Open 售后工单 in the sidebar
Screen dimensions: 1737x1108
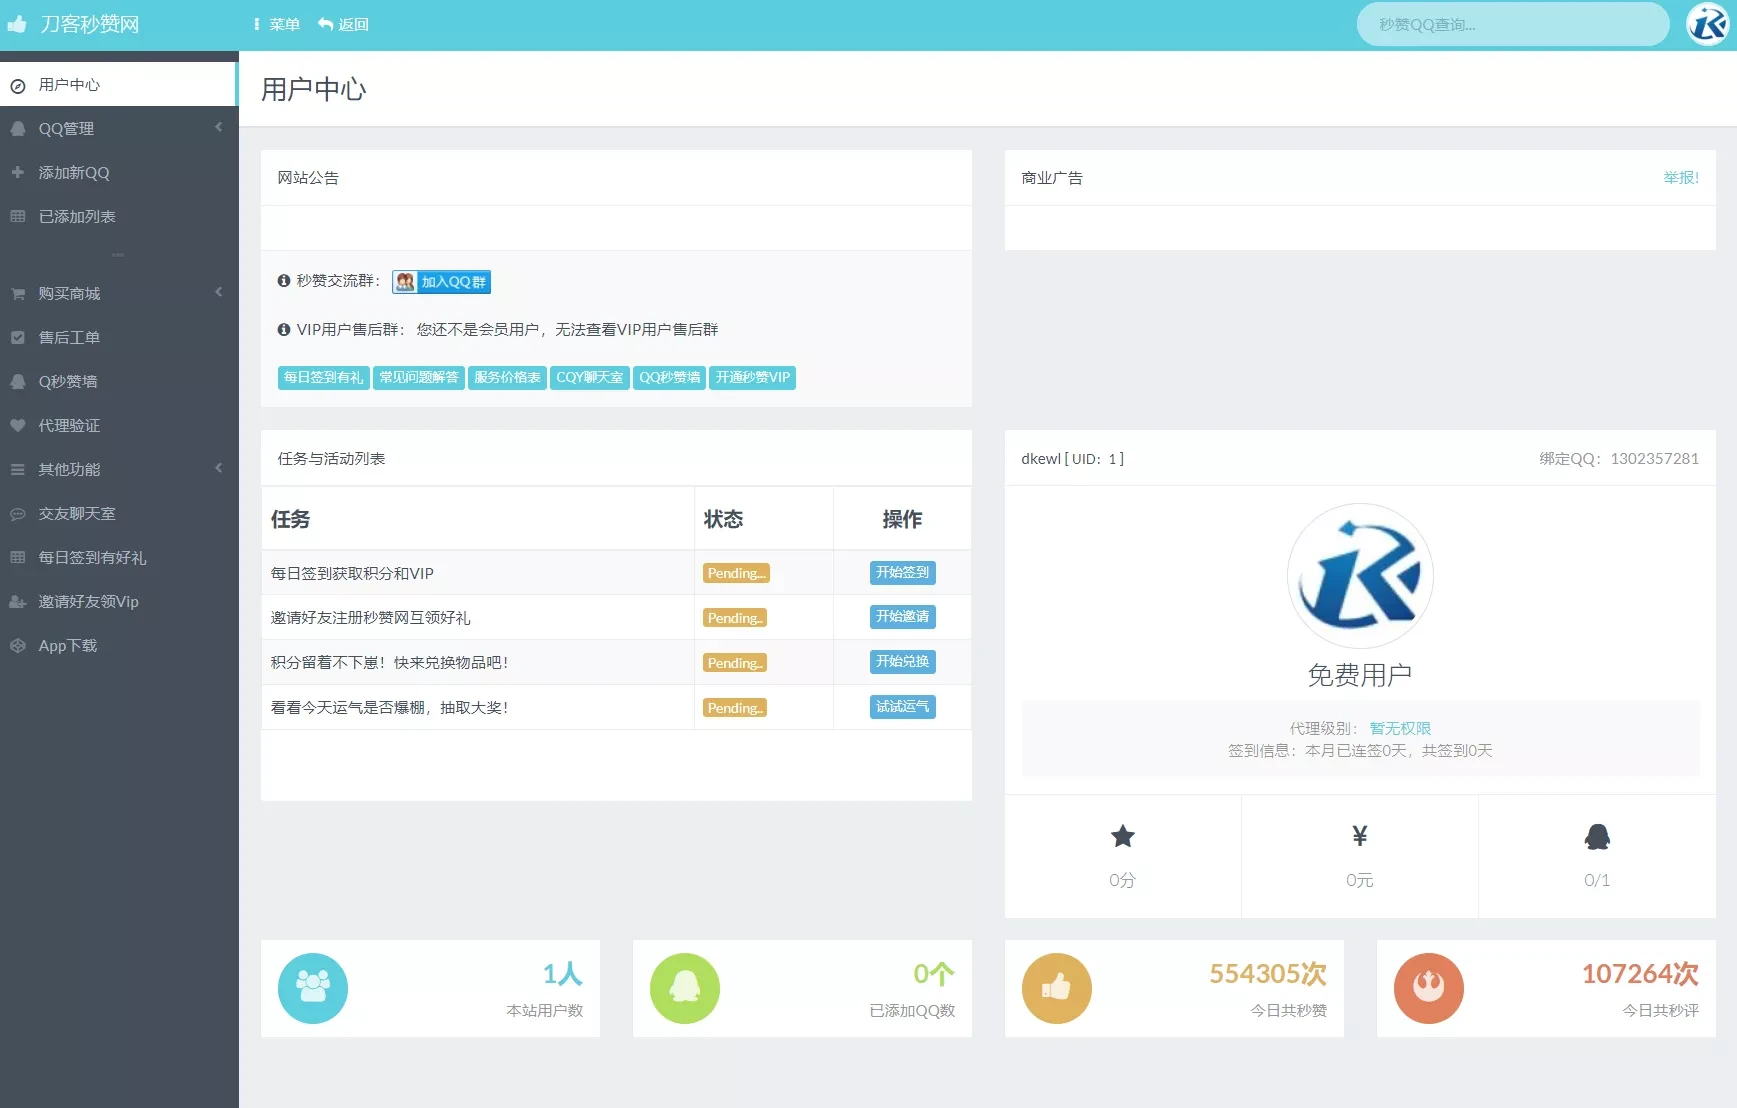119,337
